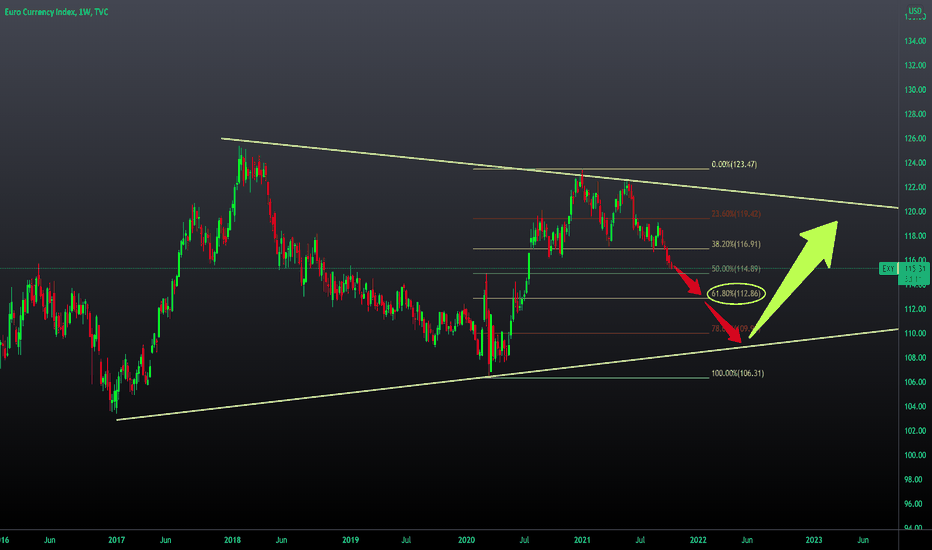Click the 115.31 current price label
The image size is (932, 550).
[x=914, y=269]
